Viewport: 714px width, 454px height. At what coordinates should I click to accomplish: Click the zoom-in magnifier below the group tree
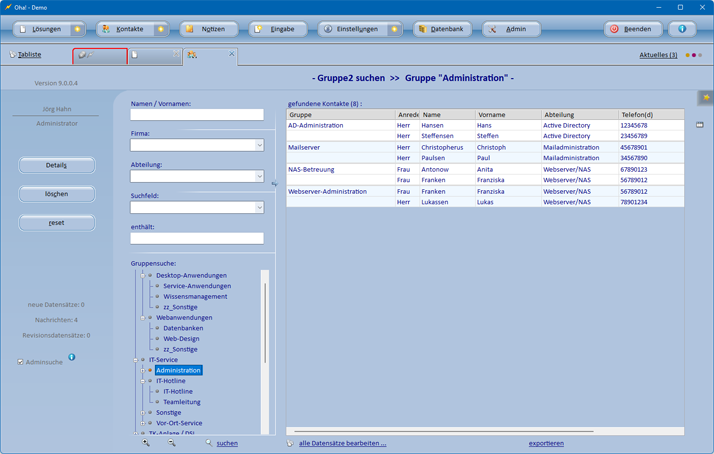[146, 442]
